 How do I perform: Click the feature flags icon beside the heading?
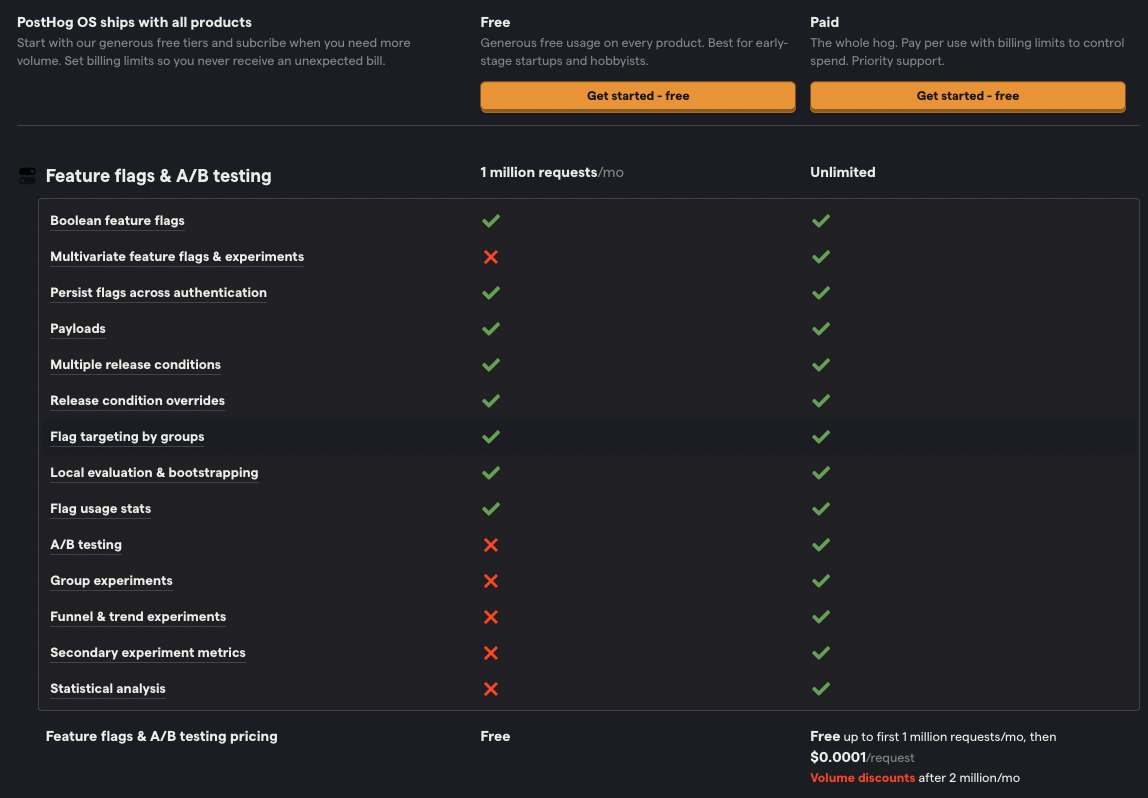27,175
